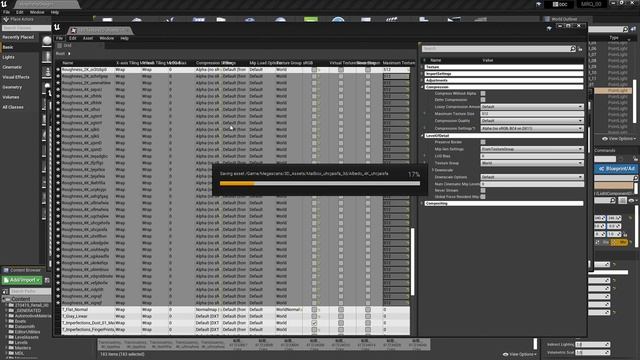Select the Visual Effects category
Screen dimensions: 640x360
pos(16,77)
